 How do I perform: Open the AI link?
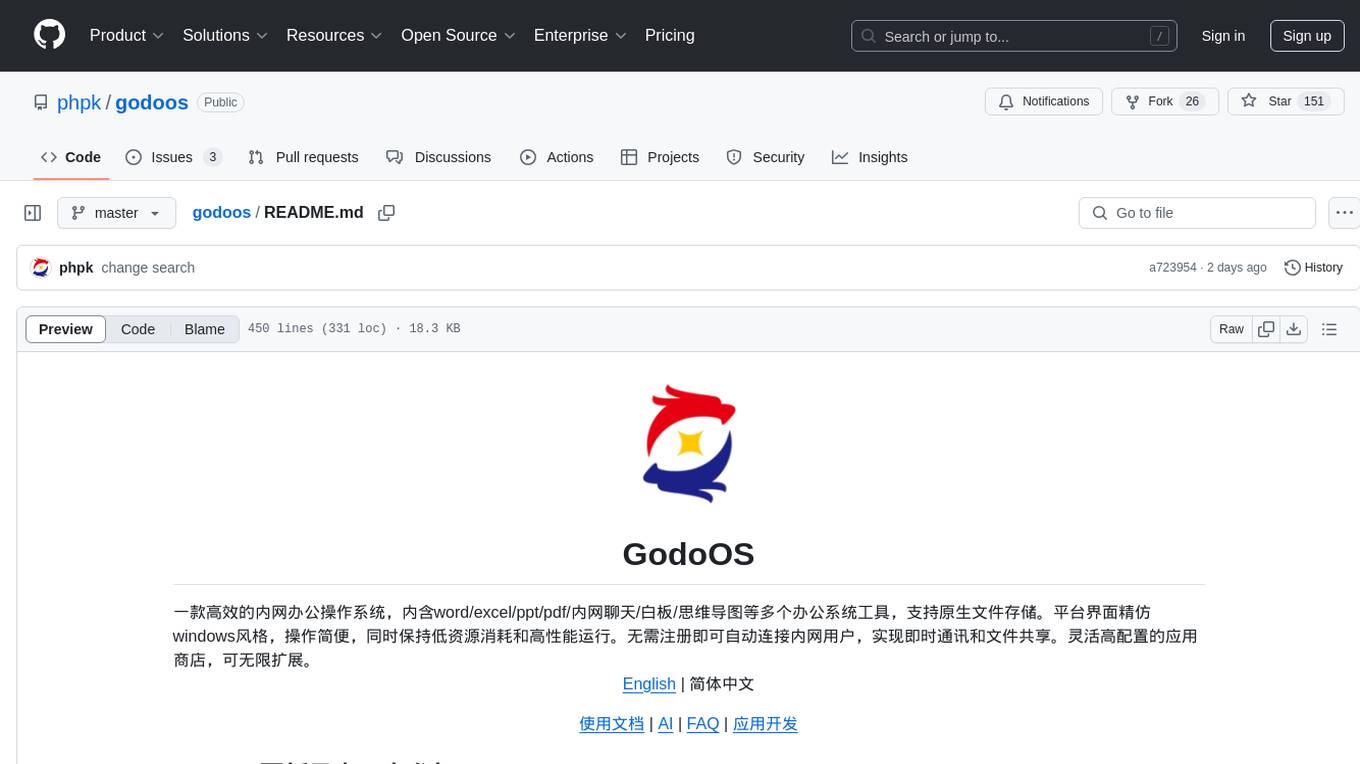point(665,724)
